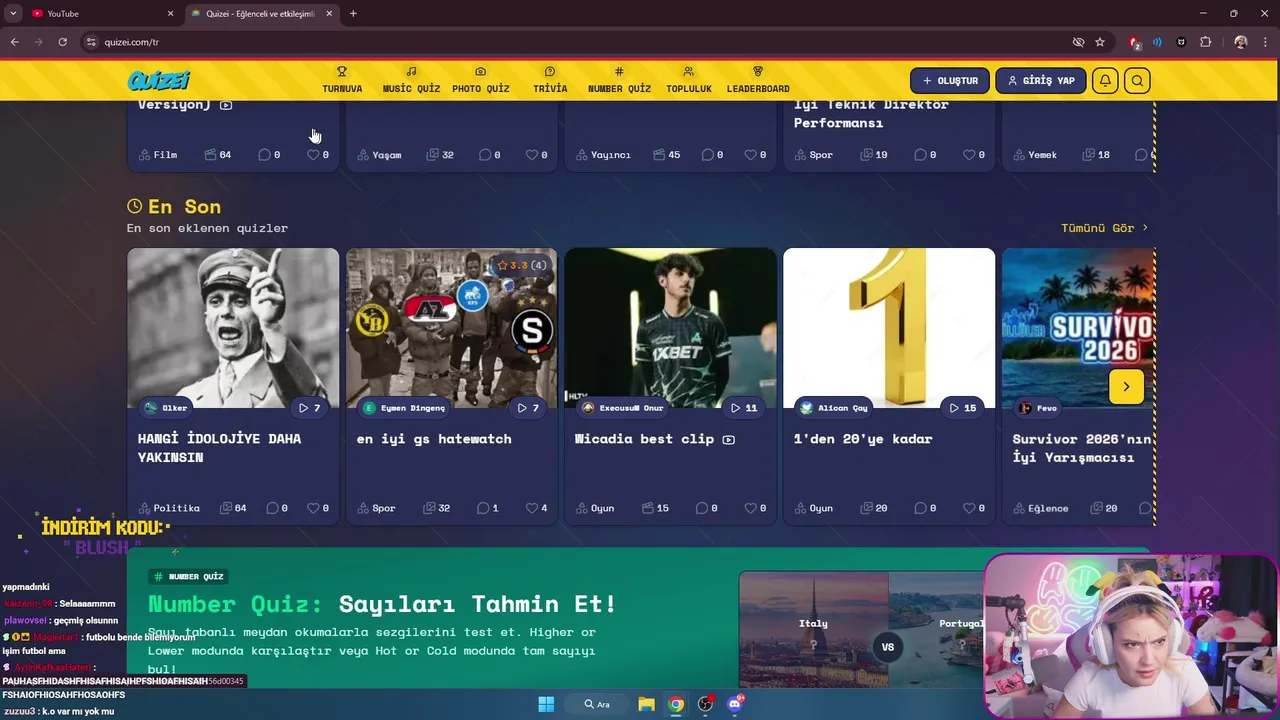This screenshot has height=720, width=1280.
Task: Open comments on Wicadia best clip
Action: point(706,508)
